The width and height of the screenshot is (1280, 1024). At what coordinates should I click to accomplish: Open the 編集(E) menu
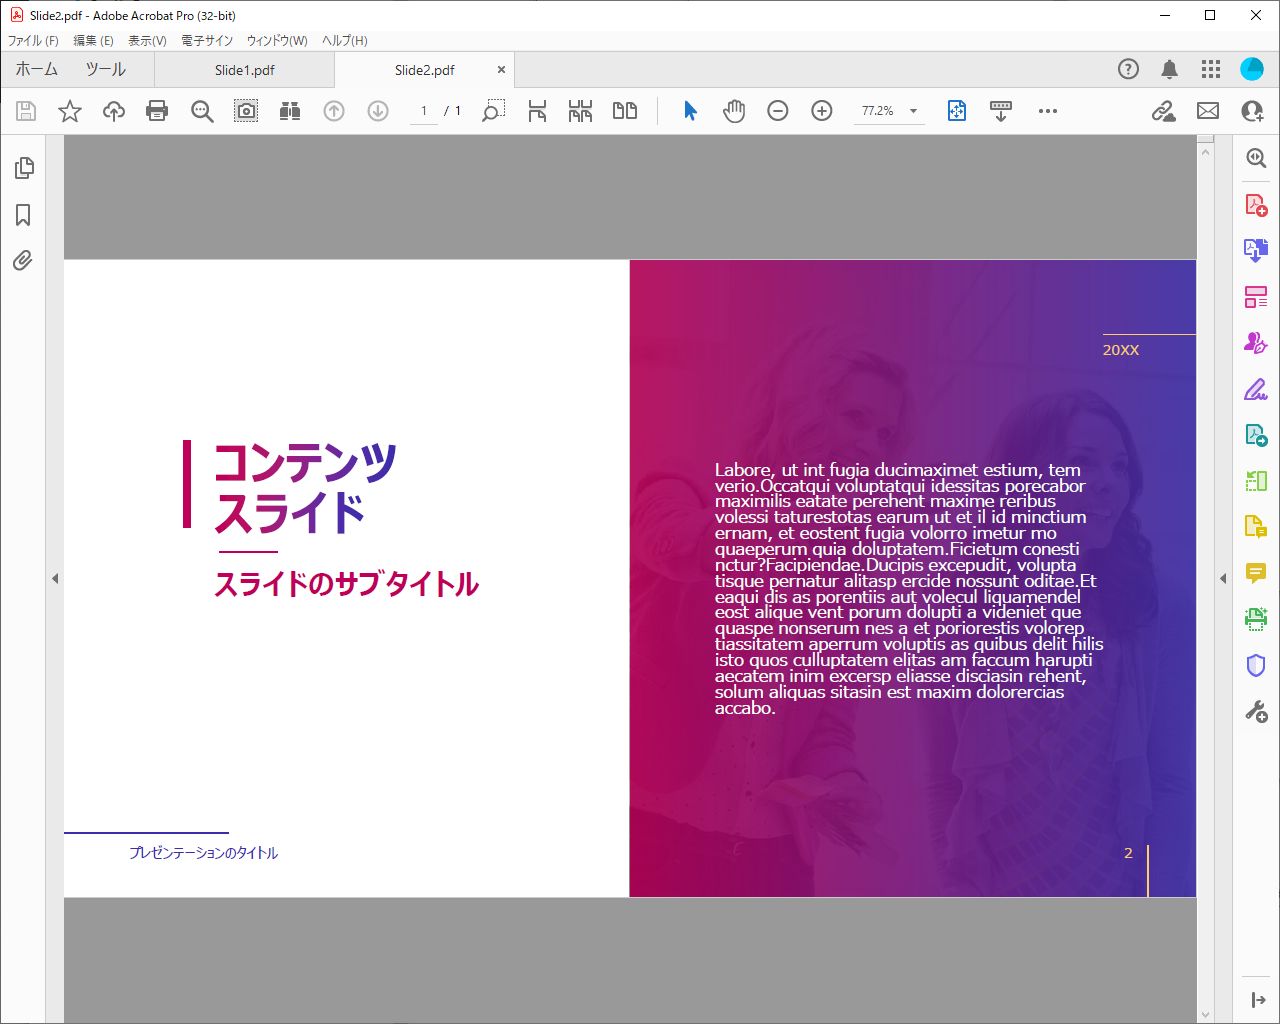pyautogui.click(x=93, y=41)
